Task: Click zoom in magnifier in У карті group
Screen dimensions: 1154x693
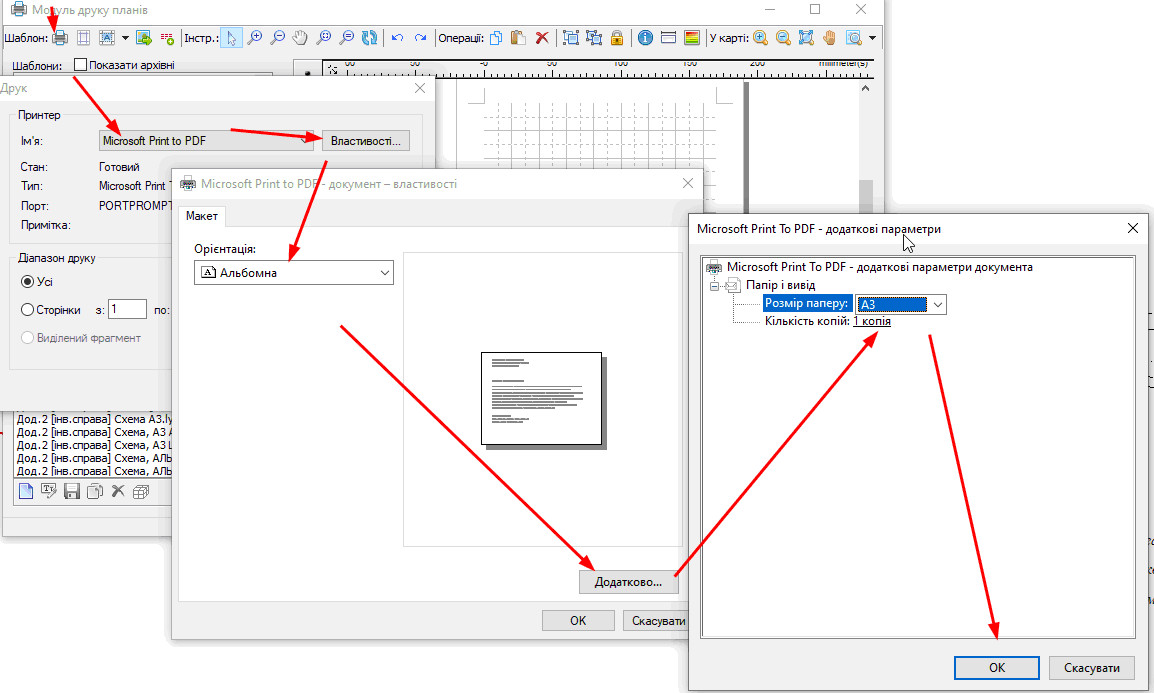Action: 760,38
